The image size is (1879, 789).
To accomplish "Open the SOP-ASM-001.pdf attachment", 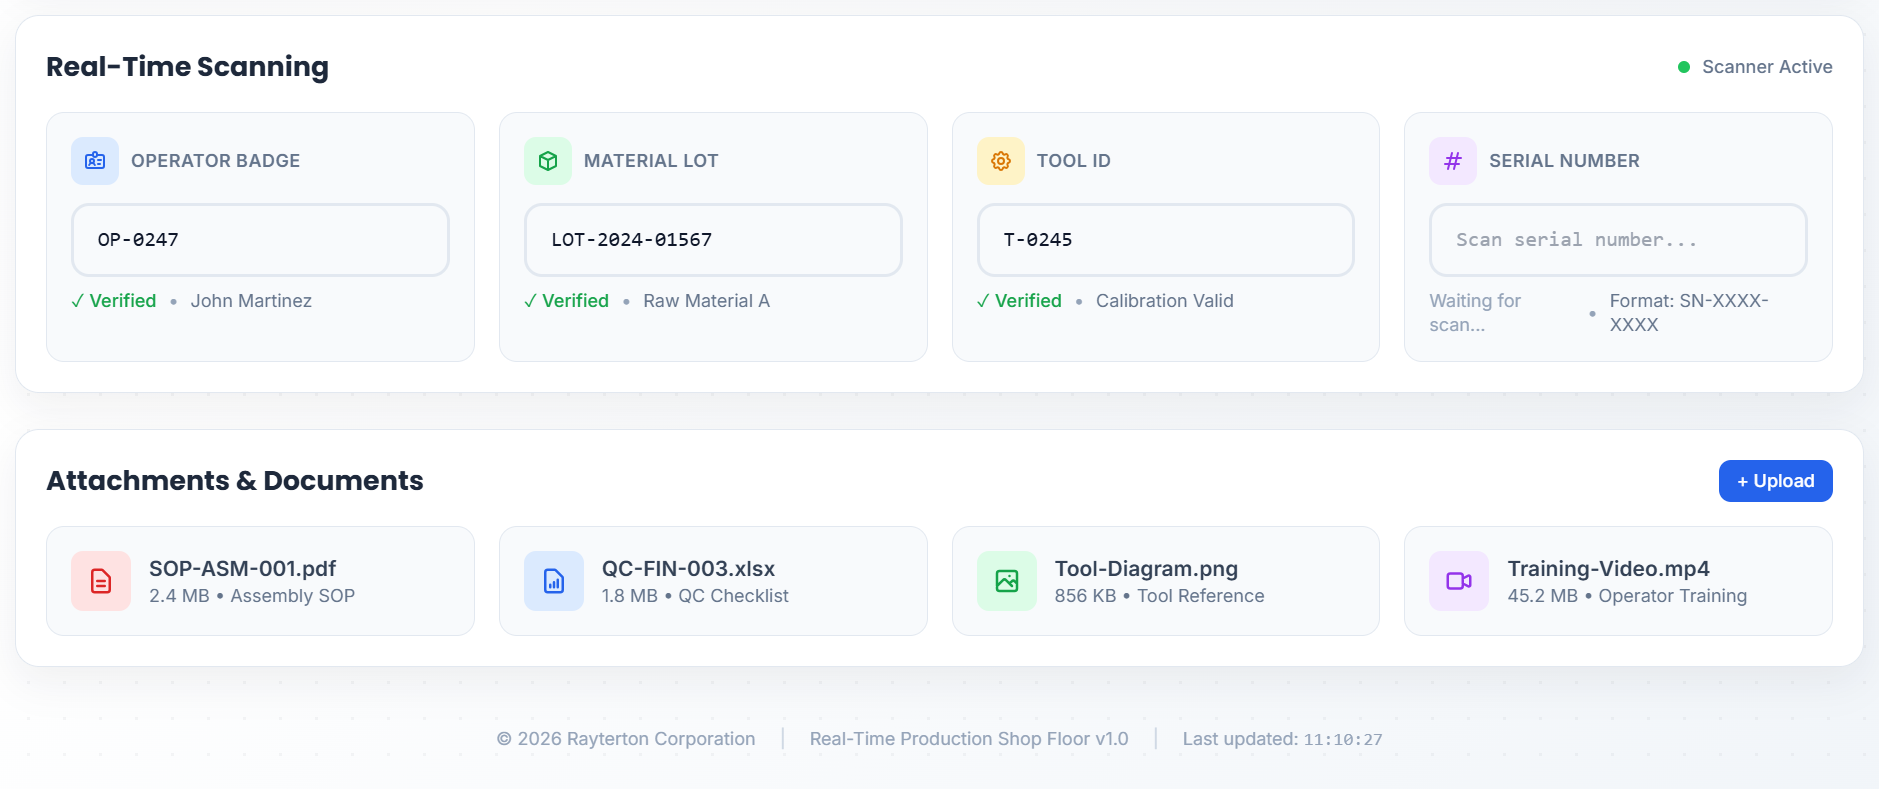I will (243, 569).
